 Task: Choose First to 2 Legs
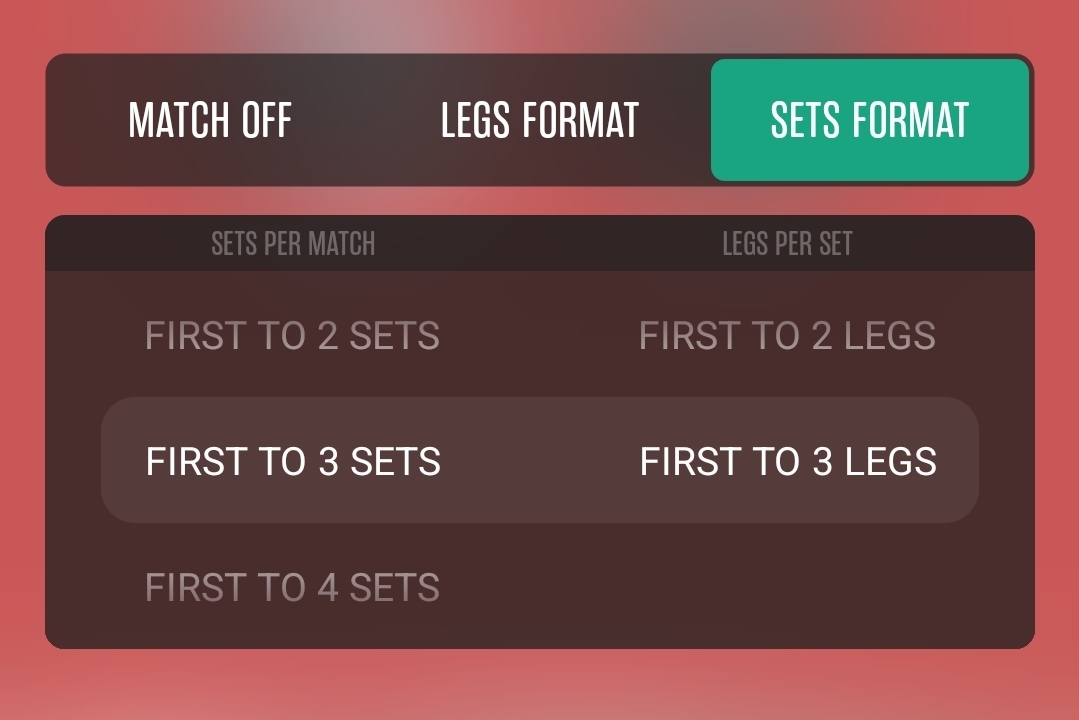[x=787, y=336]
